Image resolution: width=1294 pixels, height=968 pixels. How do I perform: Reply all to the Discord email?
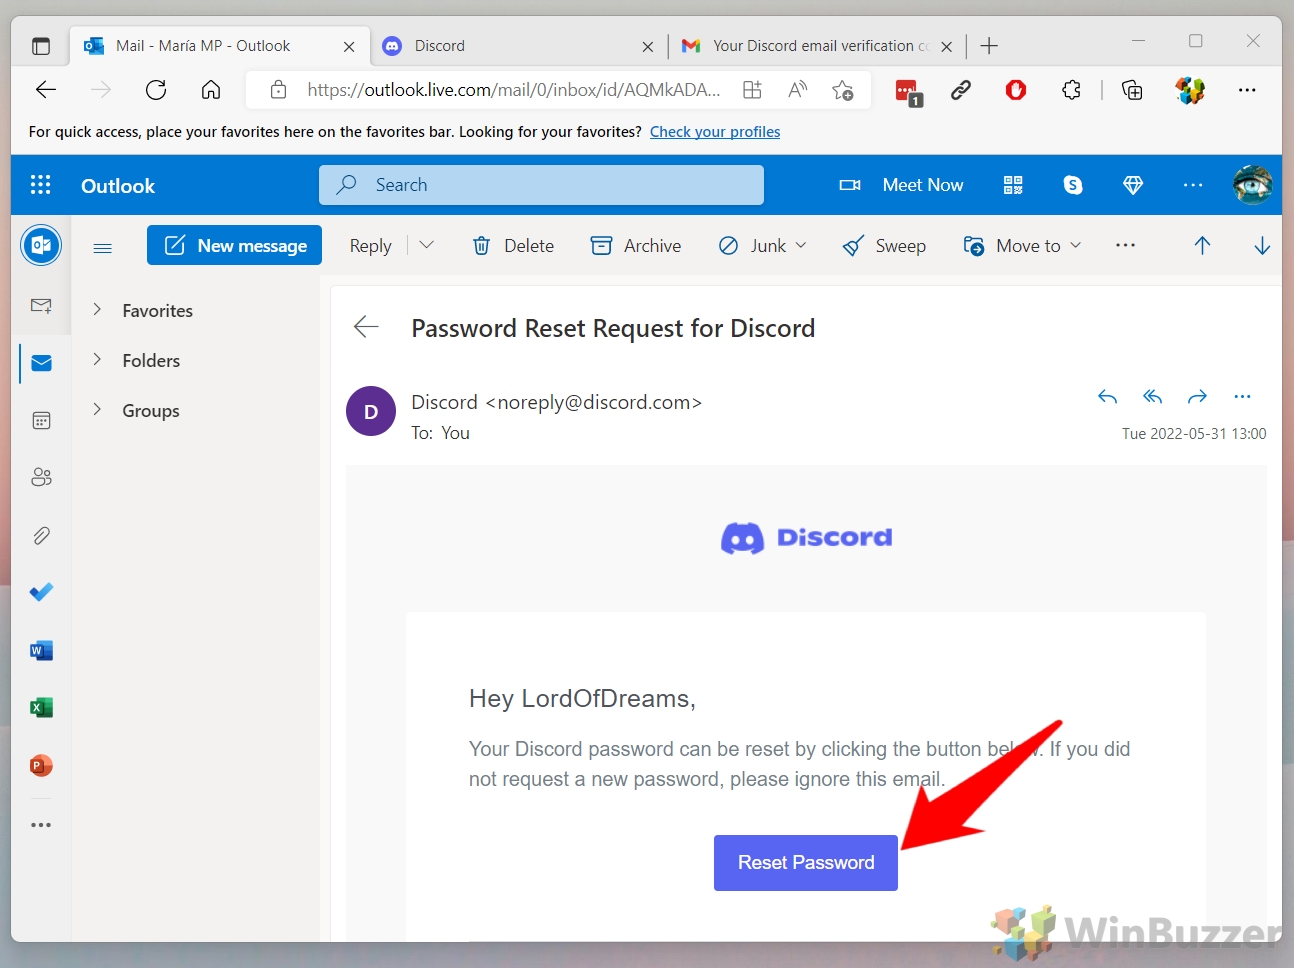point(1152,397)
